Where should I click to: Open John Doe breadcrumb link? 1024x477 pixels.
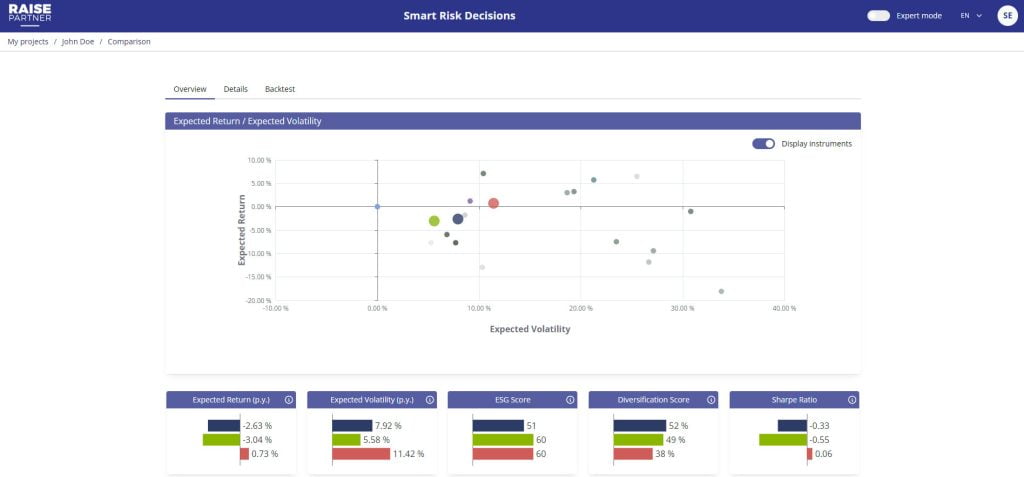click(x=78, y=42)
